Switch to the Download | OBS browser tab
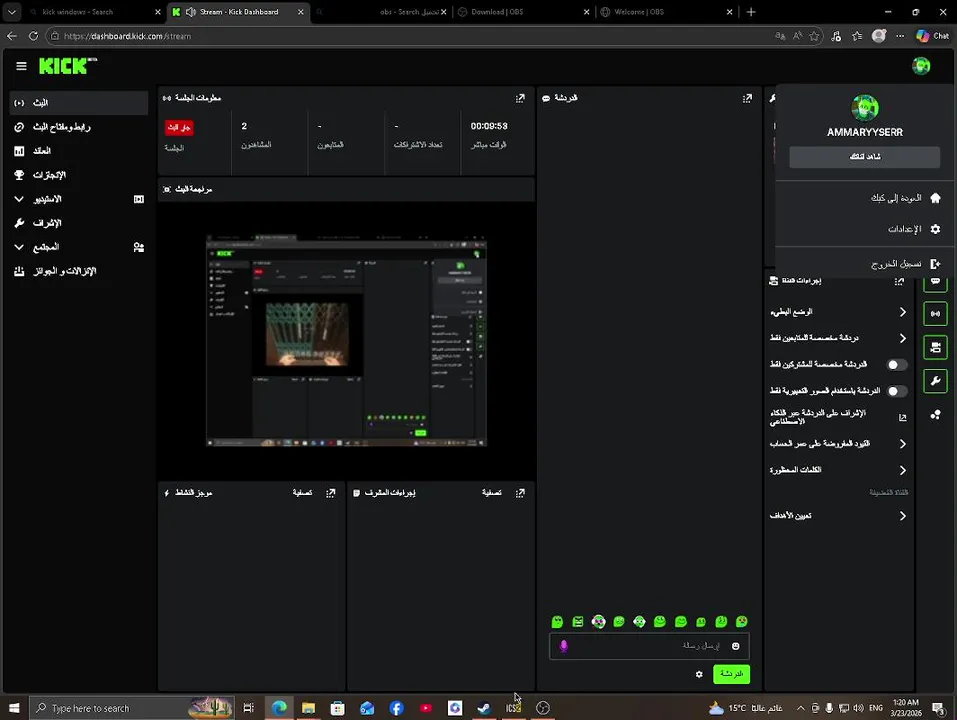Viewport: 957px width, 720px height. pyautogui.click(x=524, y=12)
